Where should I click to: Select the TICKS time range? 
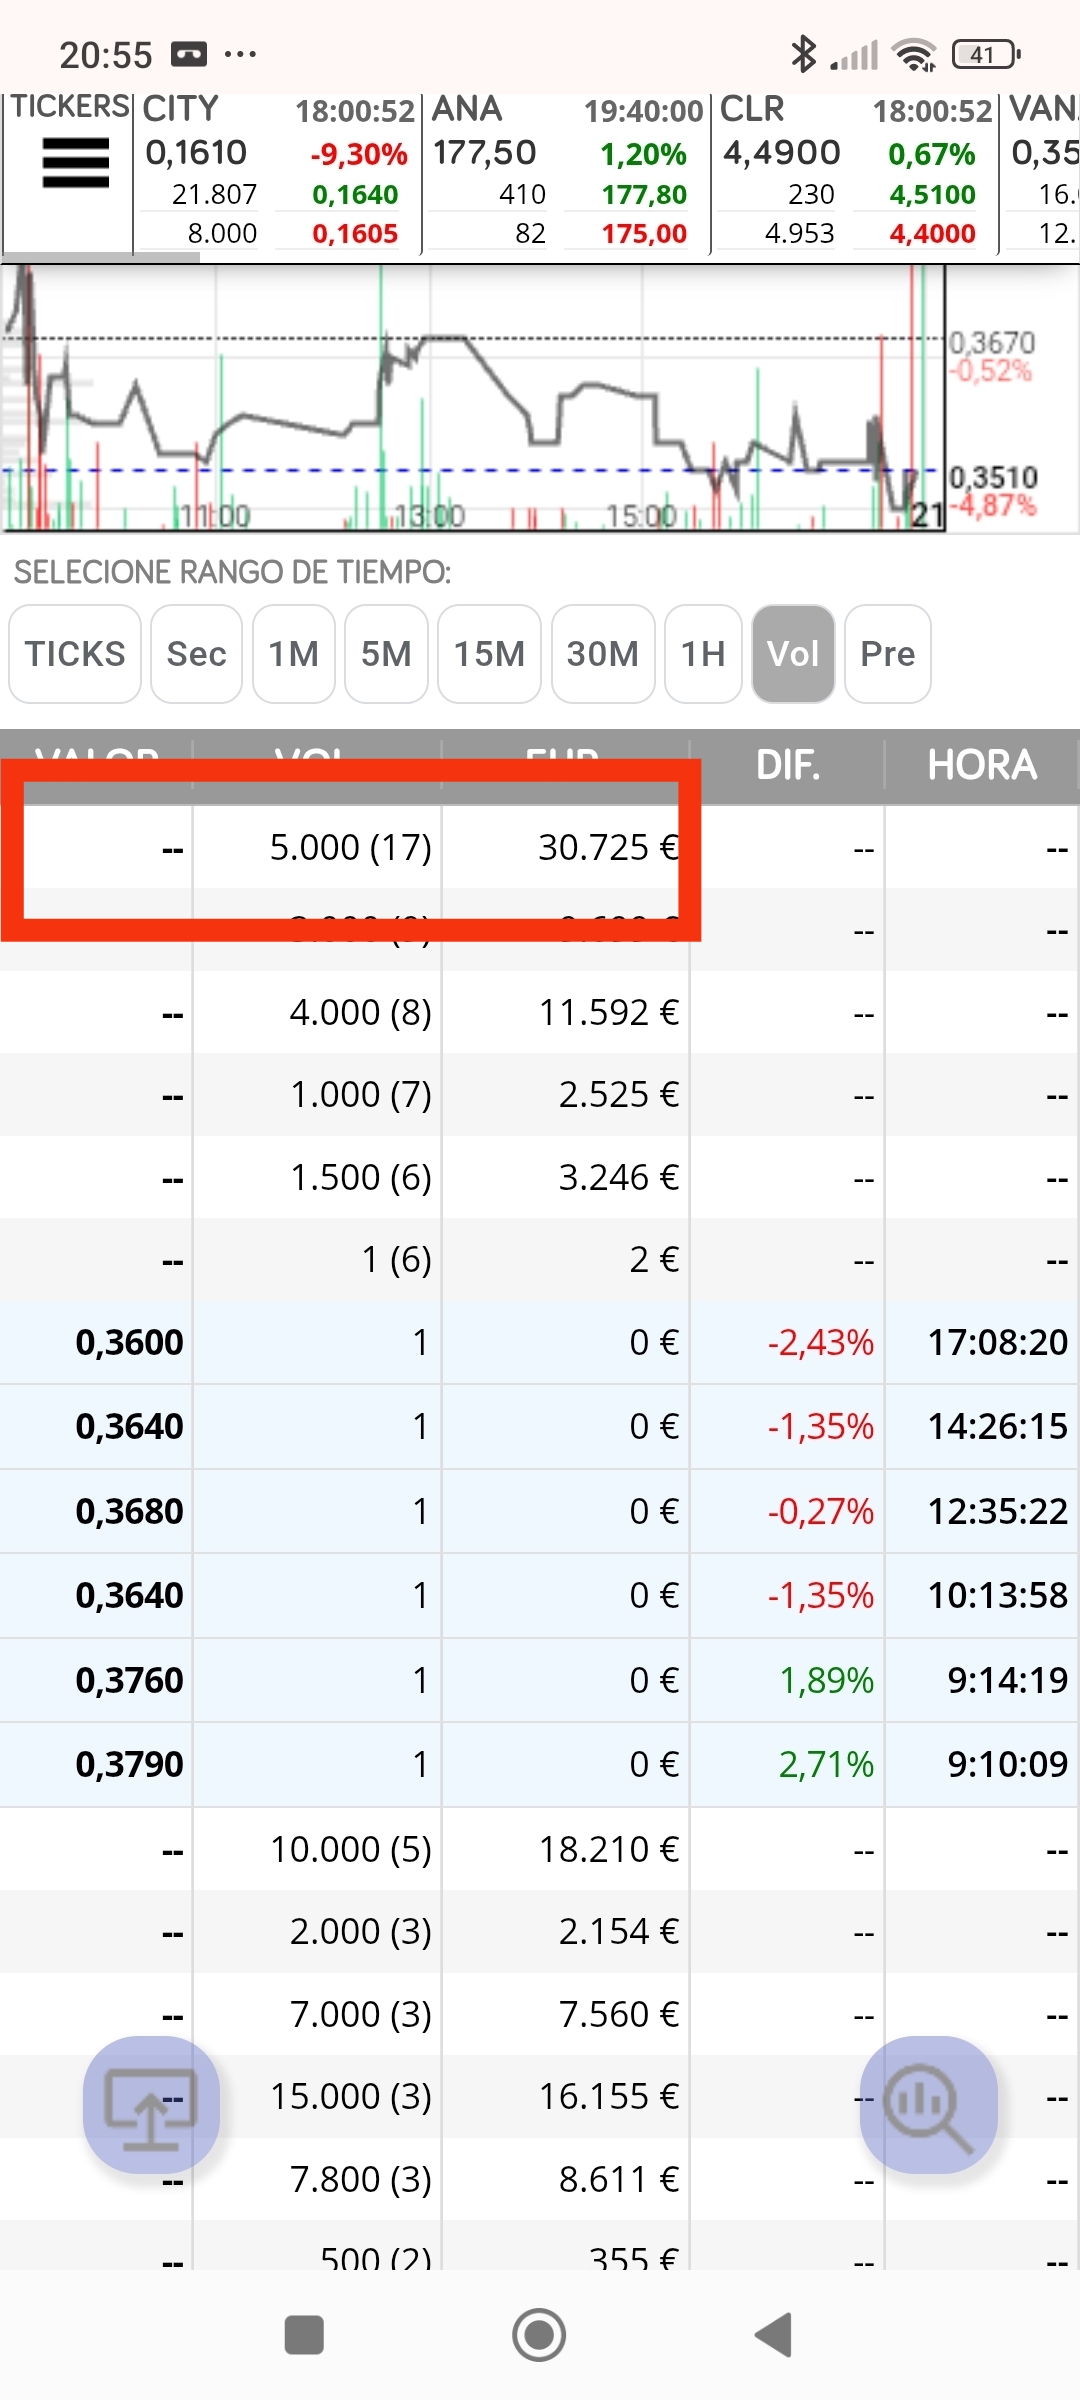(x=75, y=654)
